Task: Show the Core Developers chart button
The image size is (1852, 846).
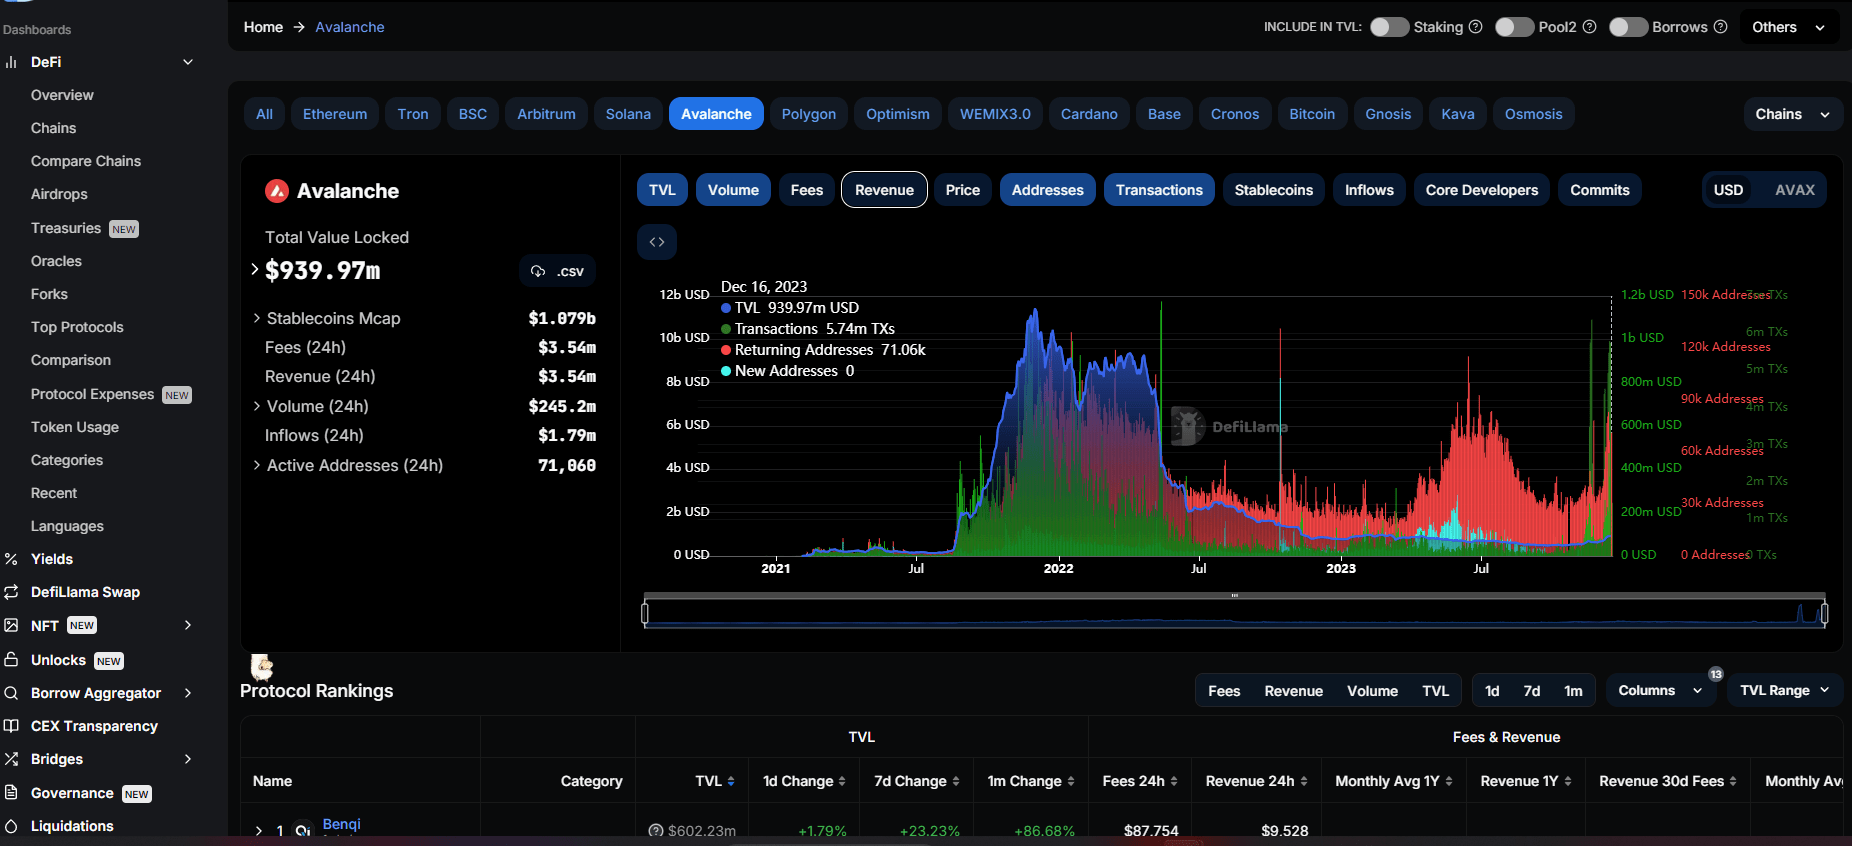Action: pos(1482,190)
